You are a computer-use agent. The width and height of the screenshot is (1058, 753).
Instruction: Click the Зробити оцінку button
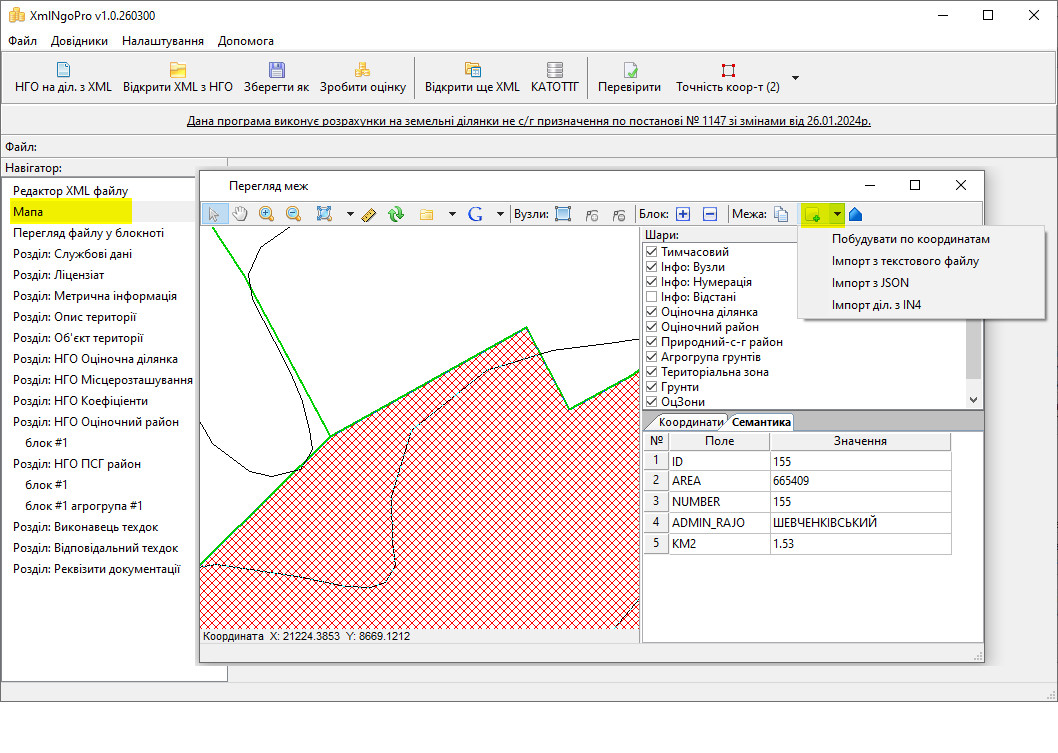(x=362, y=78)
